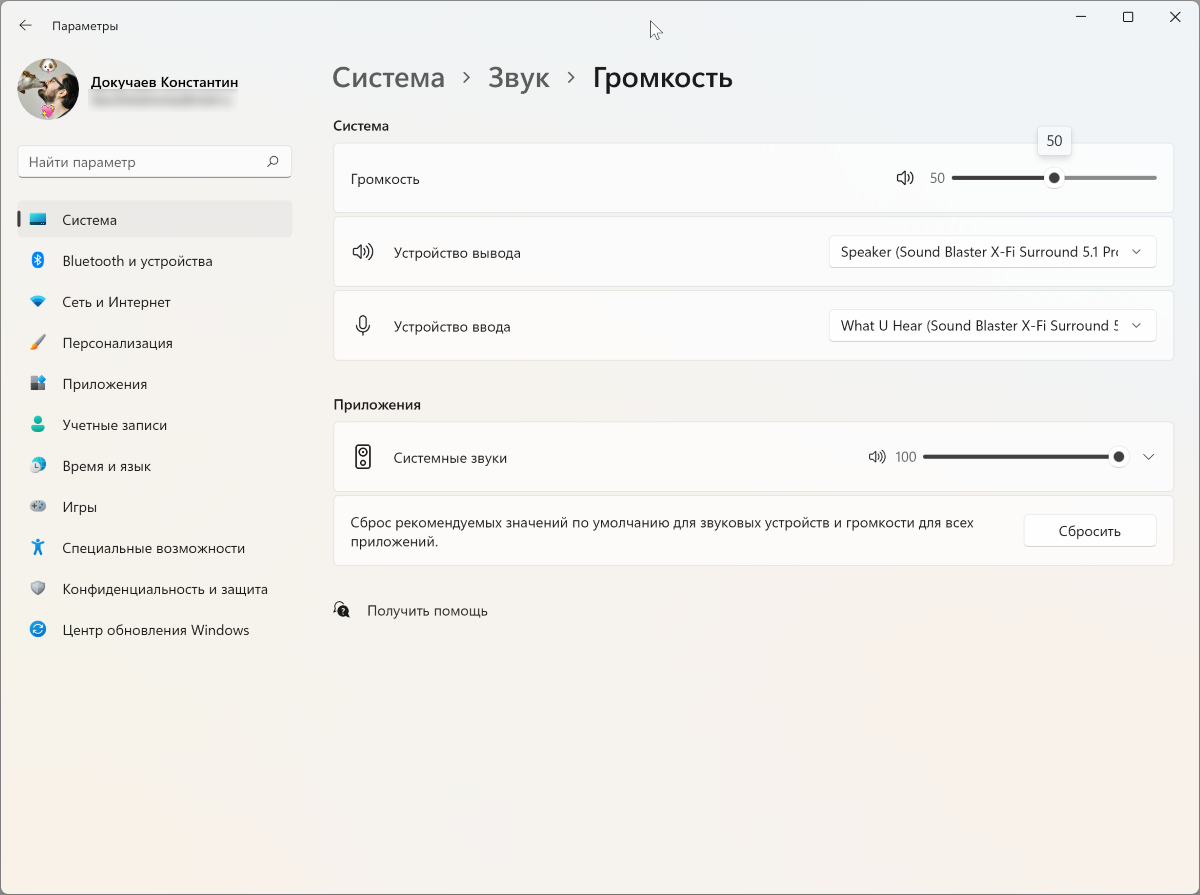Screen dimensions: 1200x895
Task: Click search magnifier icon in Найти параметр
Action: [x=272, y=162]
